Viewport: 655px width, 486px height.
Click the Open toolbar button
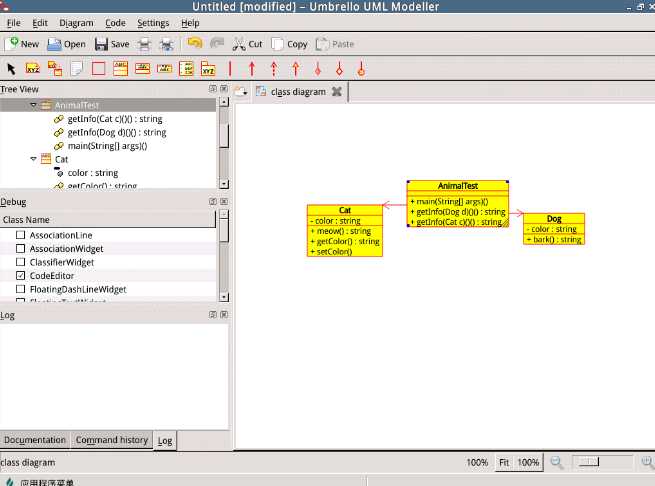66,44
